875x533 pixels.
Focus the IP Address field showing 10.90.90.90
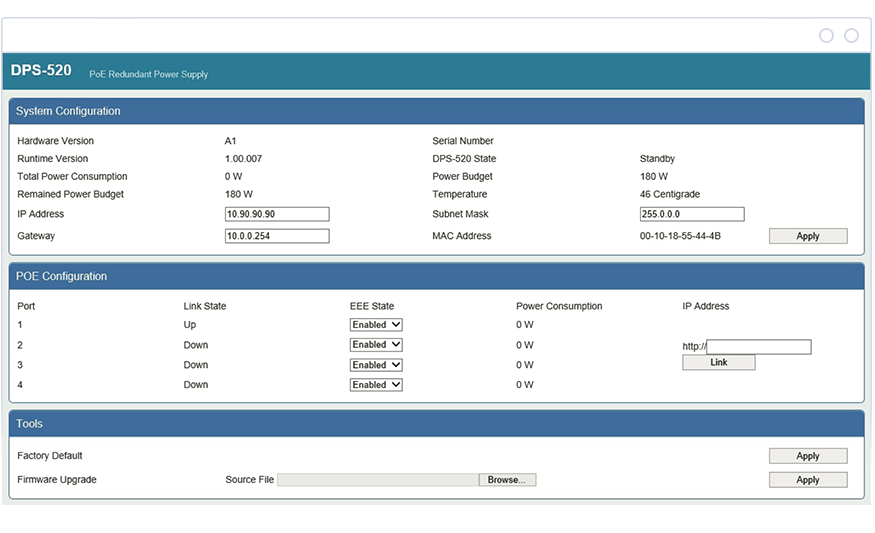277,214
